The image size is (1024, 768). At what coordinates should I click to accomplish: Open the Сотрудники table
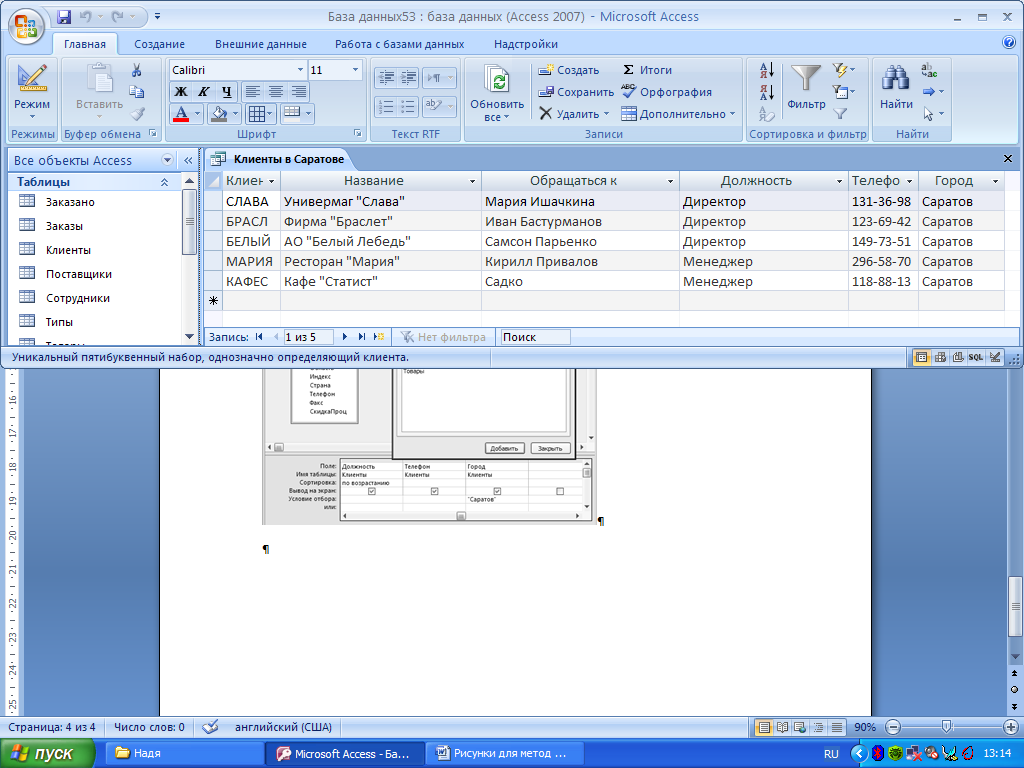pyautogui.click(x=77, y=298)
